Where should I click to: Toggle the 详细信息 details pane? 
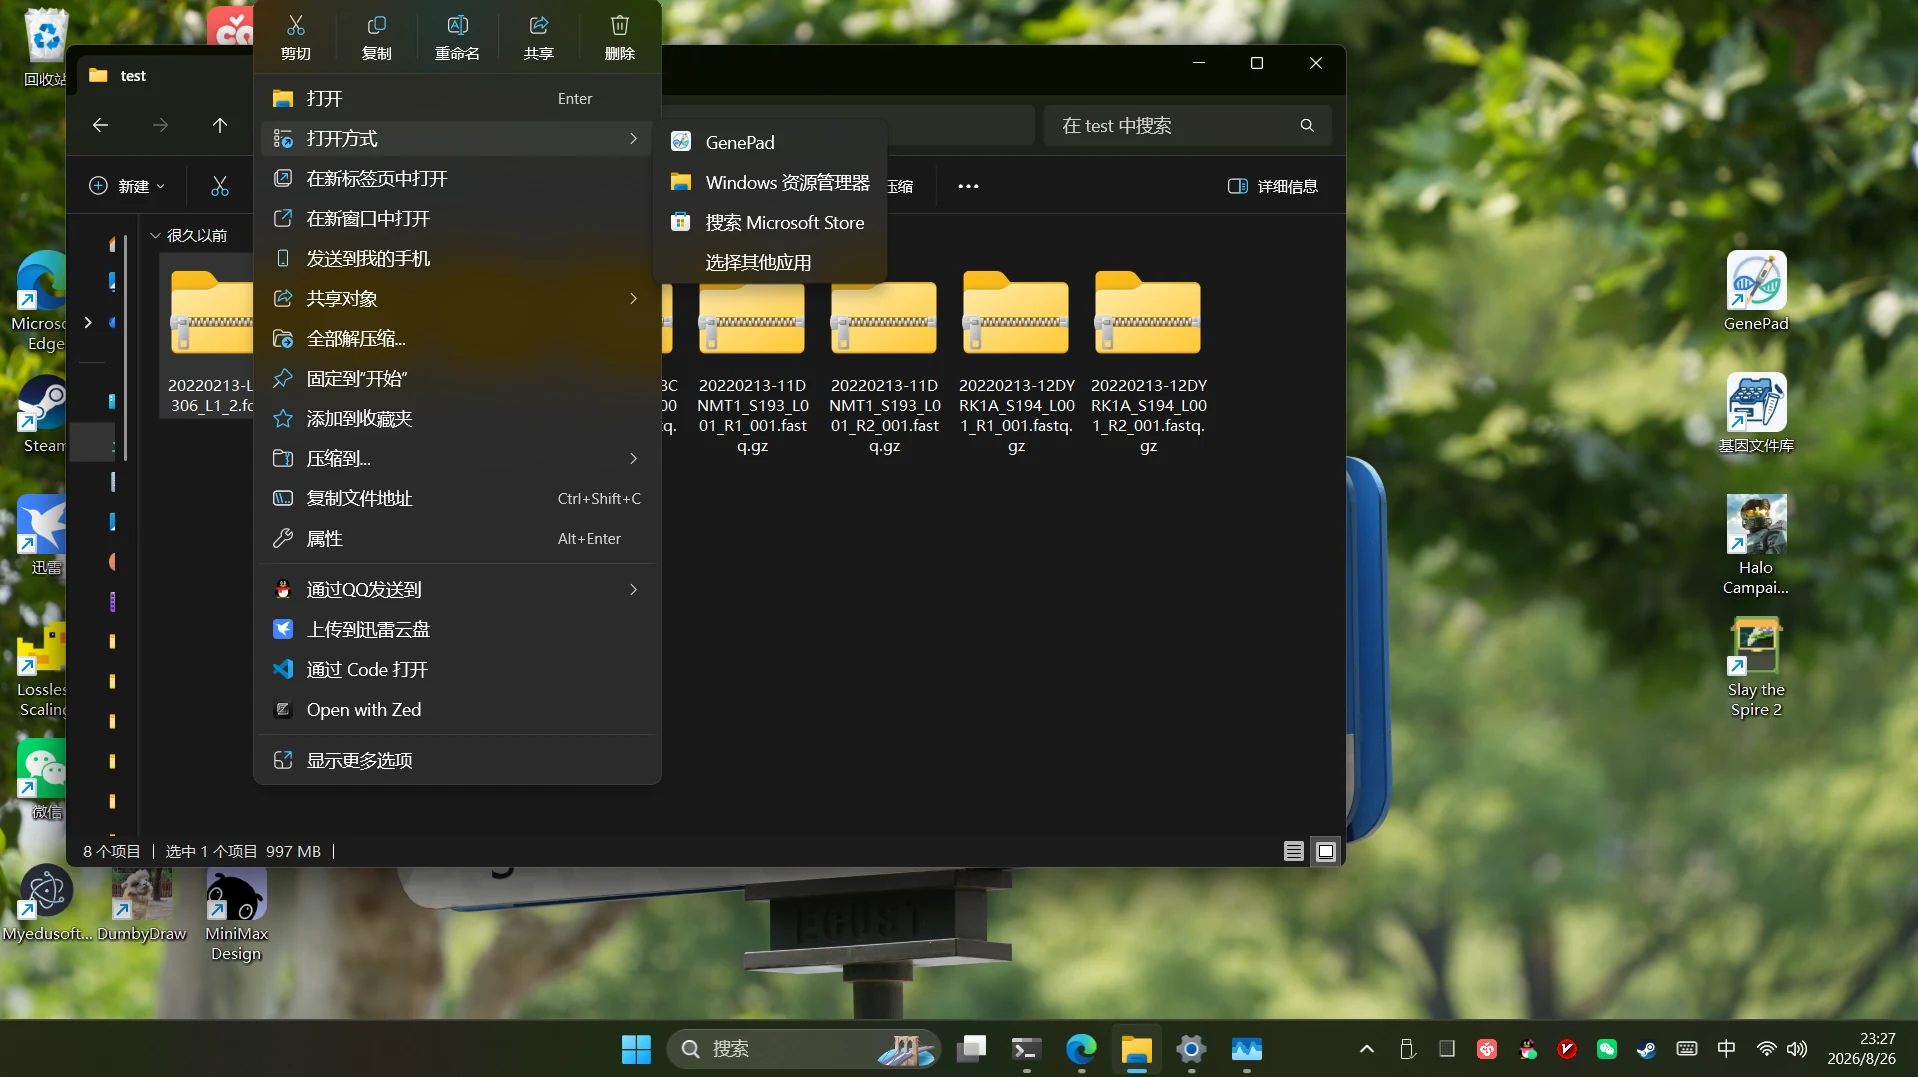(x=1273, y=186)
